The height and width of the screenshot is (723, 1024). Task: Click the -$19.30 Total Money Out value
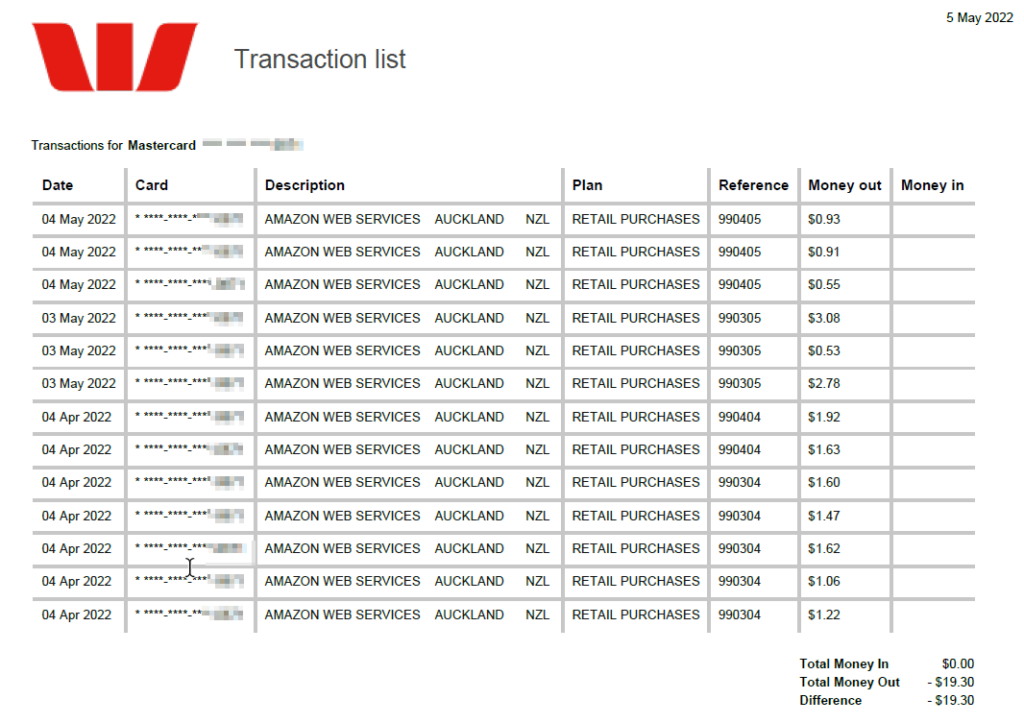951,682
